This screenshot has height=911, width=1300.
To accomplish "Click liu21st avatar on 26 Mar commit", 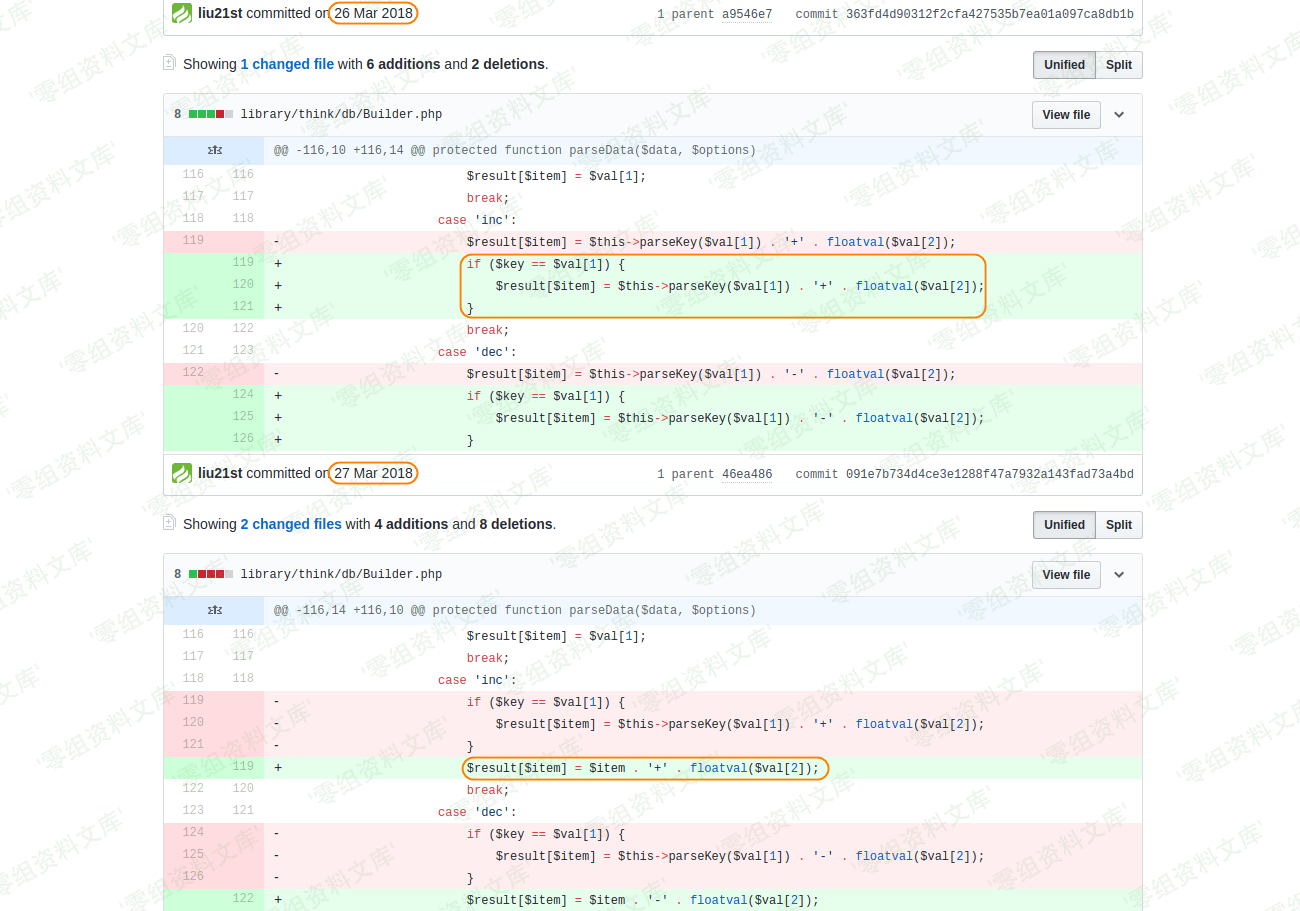I will pos(181,14).
